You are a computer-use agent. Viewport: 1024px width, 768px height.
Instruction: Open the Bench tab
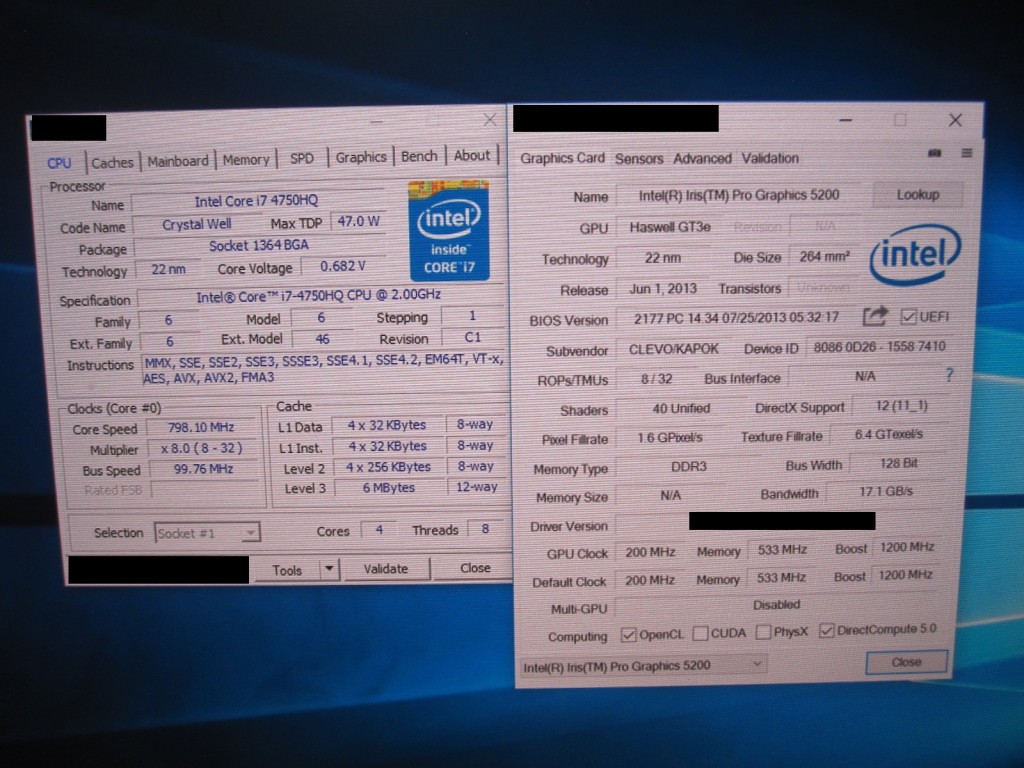[419, 156]
